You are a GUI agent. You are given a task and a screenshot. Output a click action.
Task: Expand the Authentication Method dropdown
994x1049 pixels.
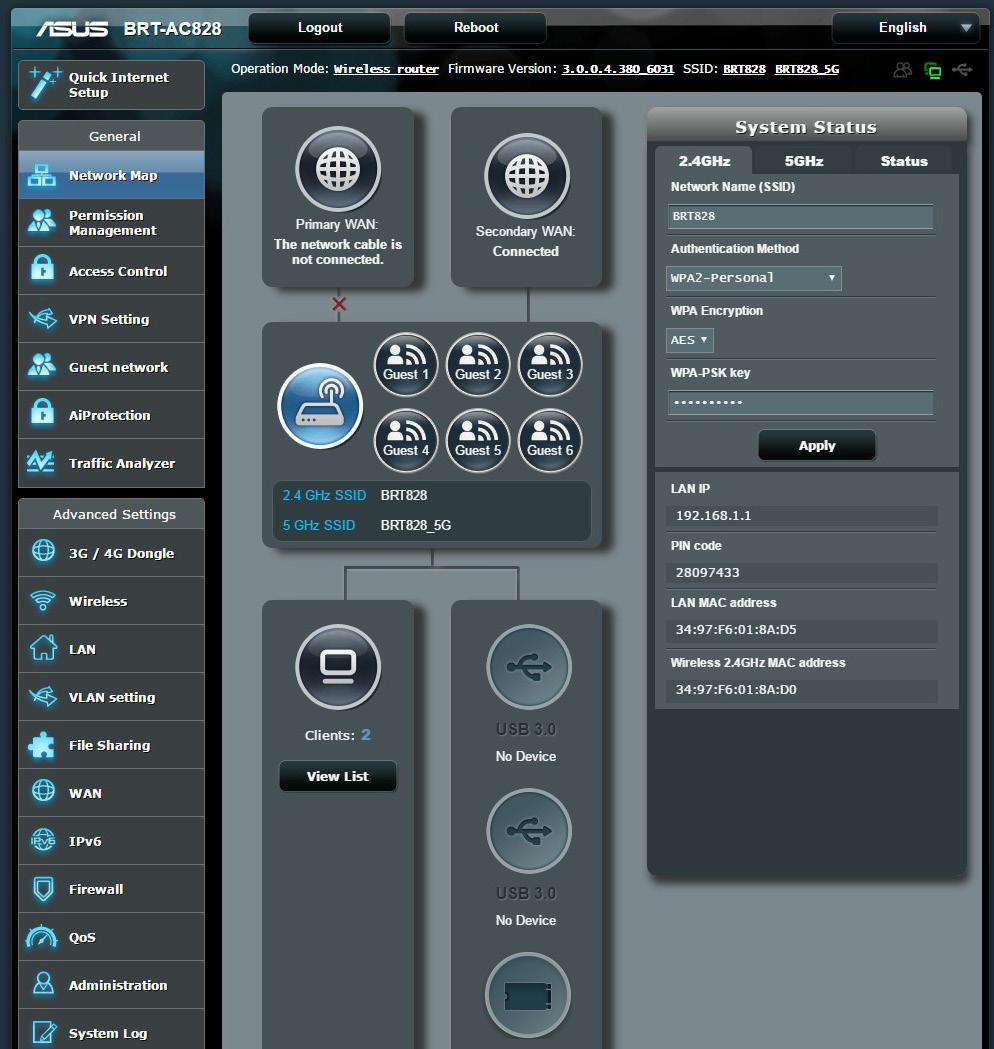[x=753, y=278]
